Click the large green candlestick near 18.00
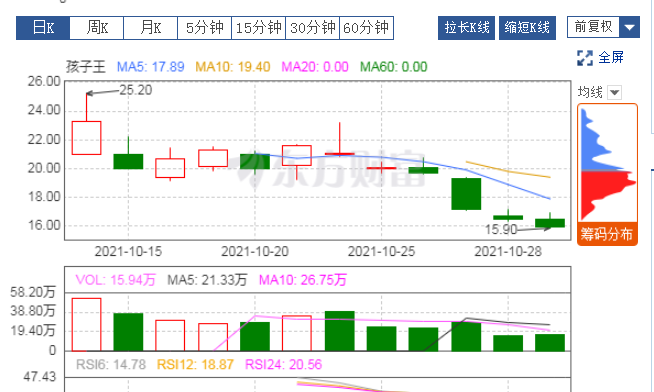 pos(466,194)
